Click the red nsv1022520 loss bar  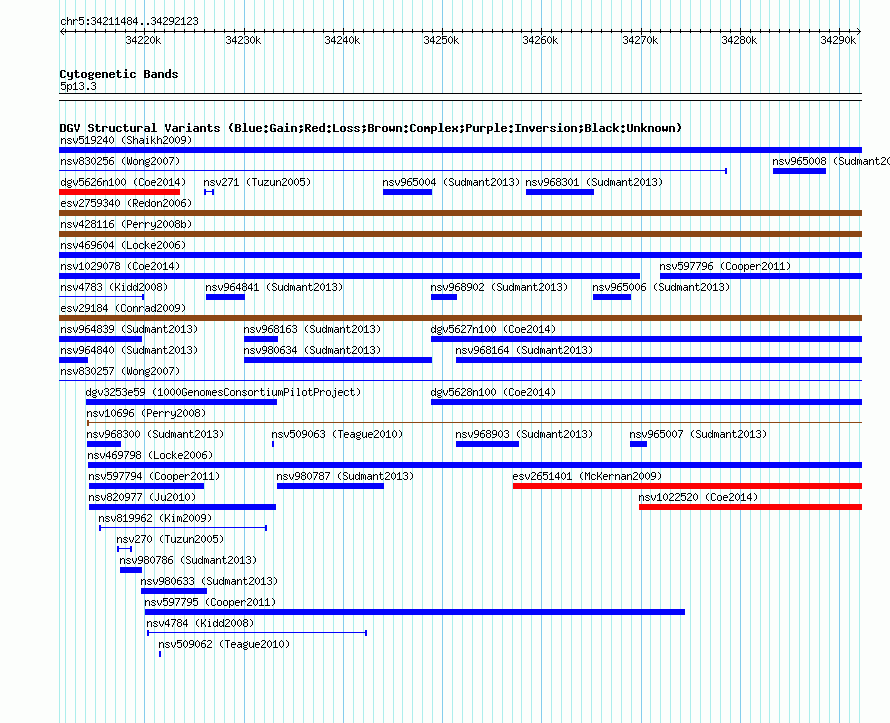coord(750,507)
